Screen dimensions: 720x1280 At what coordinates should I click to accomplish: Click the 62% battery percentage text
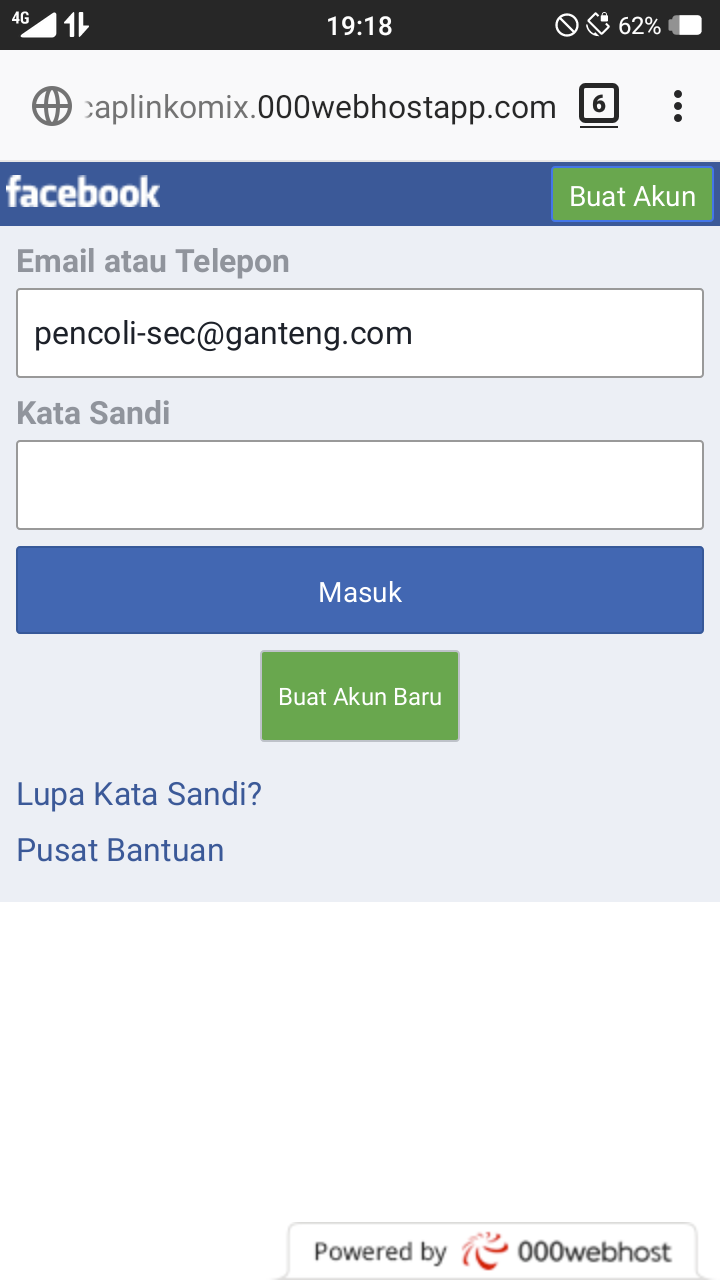tap(641, 25)
